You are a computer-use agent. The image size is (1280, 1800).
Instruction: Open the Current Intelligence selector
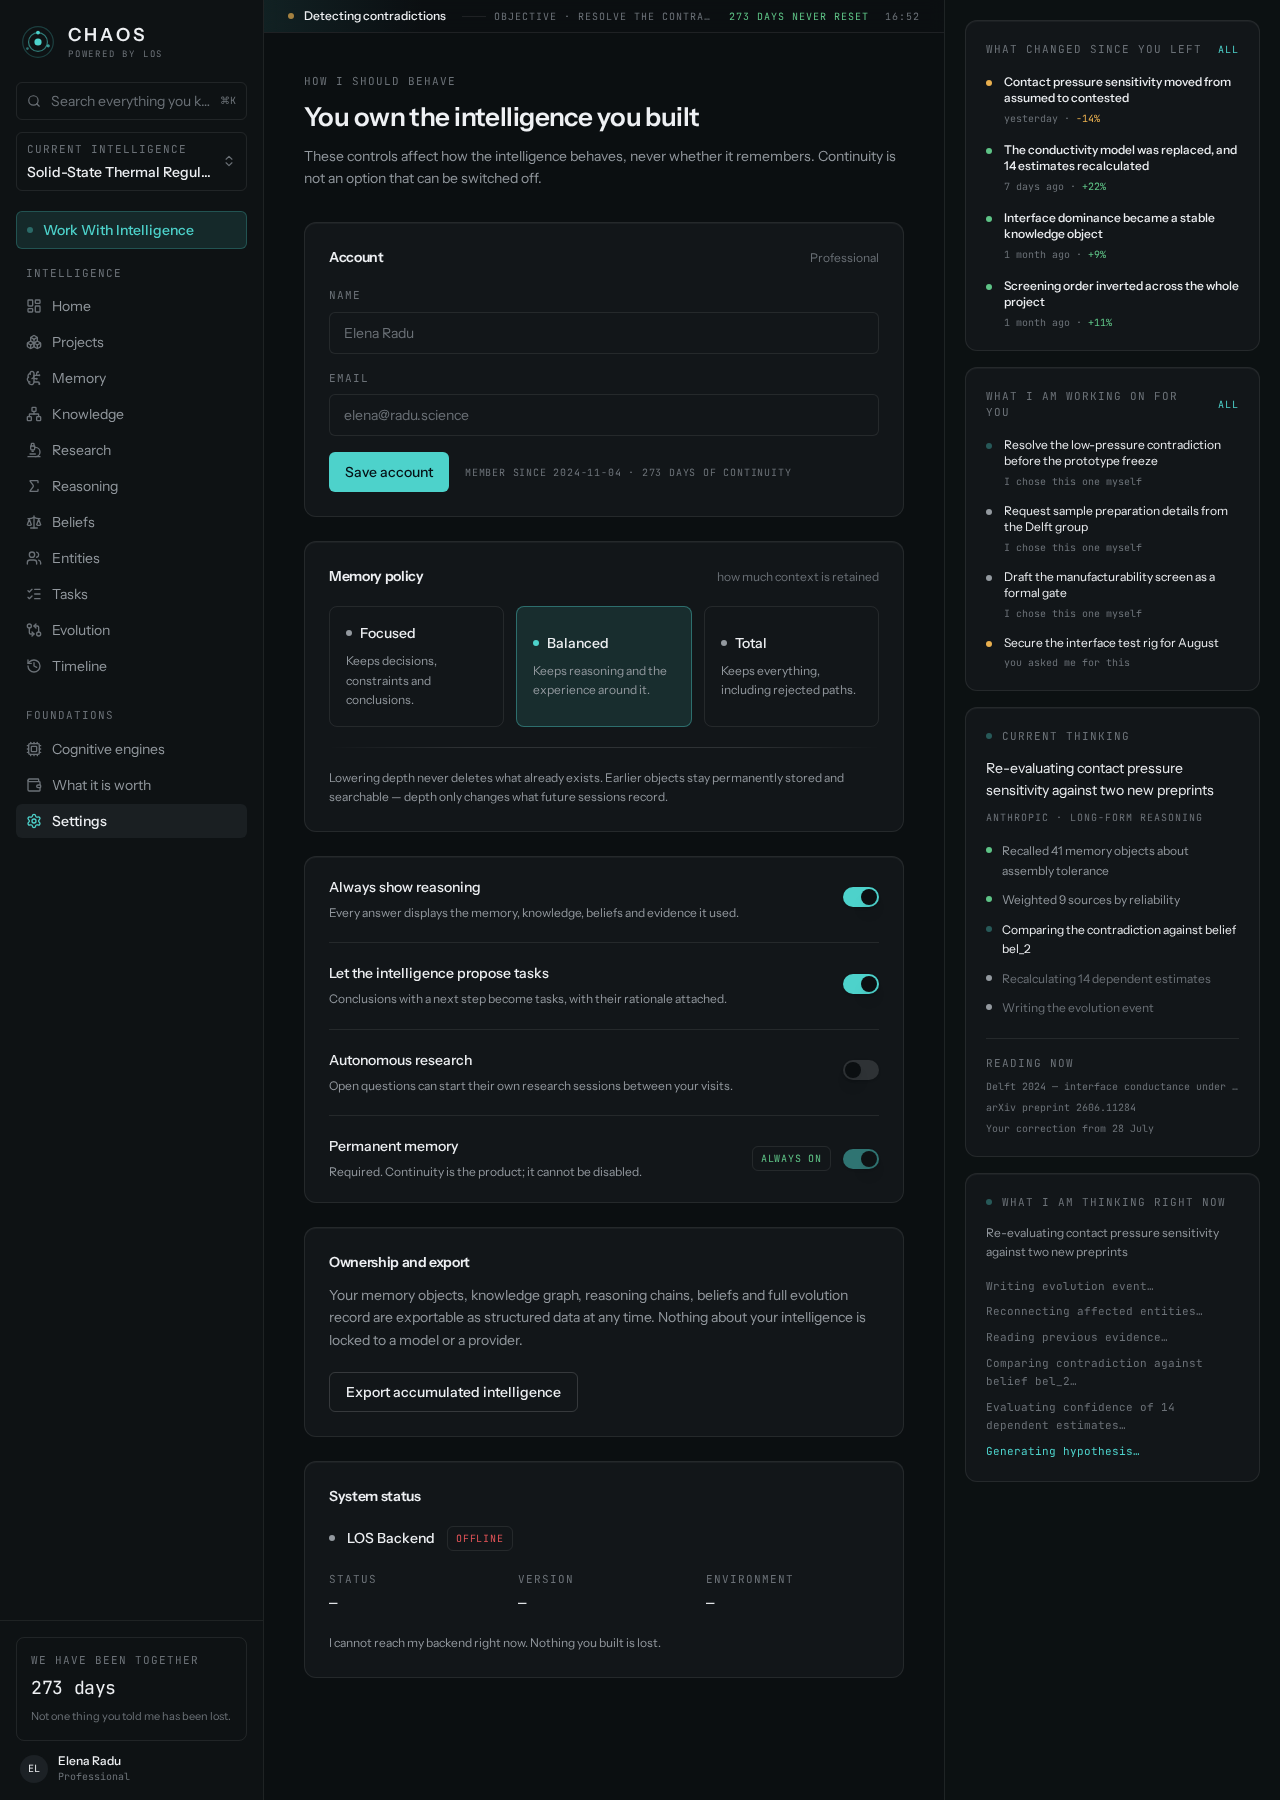click(x=131, y=161)
